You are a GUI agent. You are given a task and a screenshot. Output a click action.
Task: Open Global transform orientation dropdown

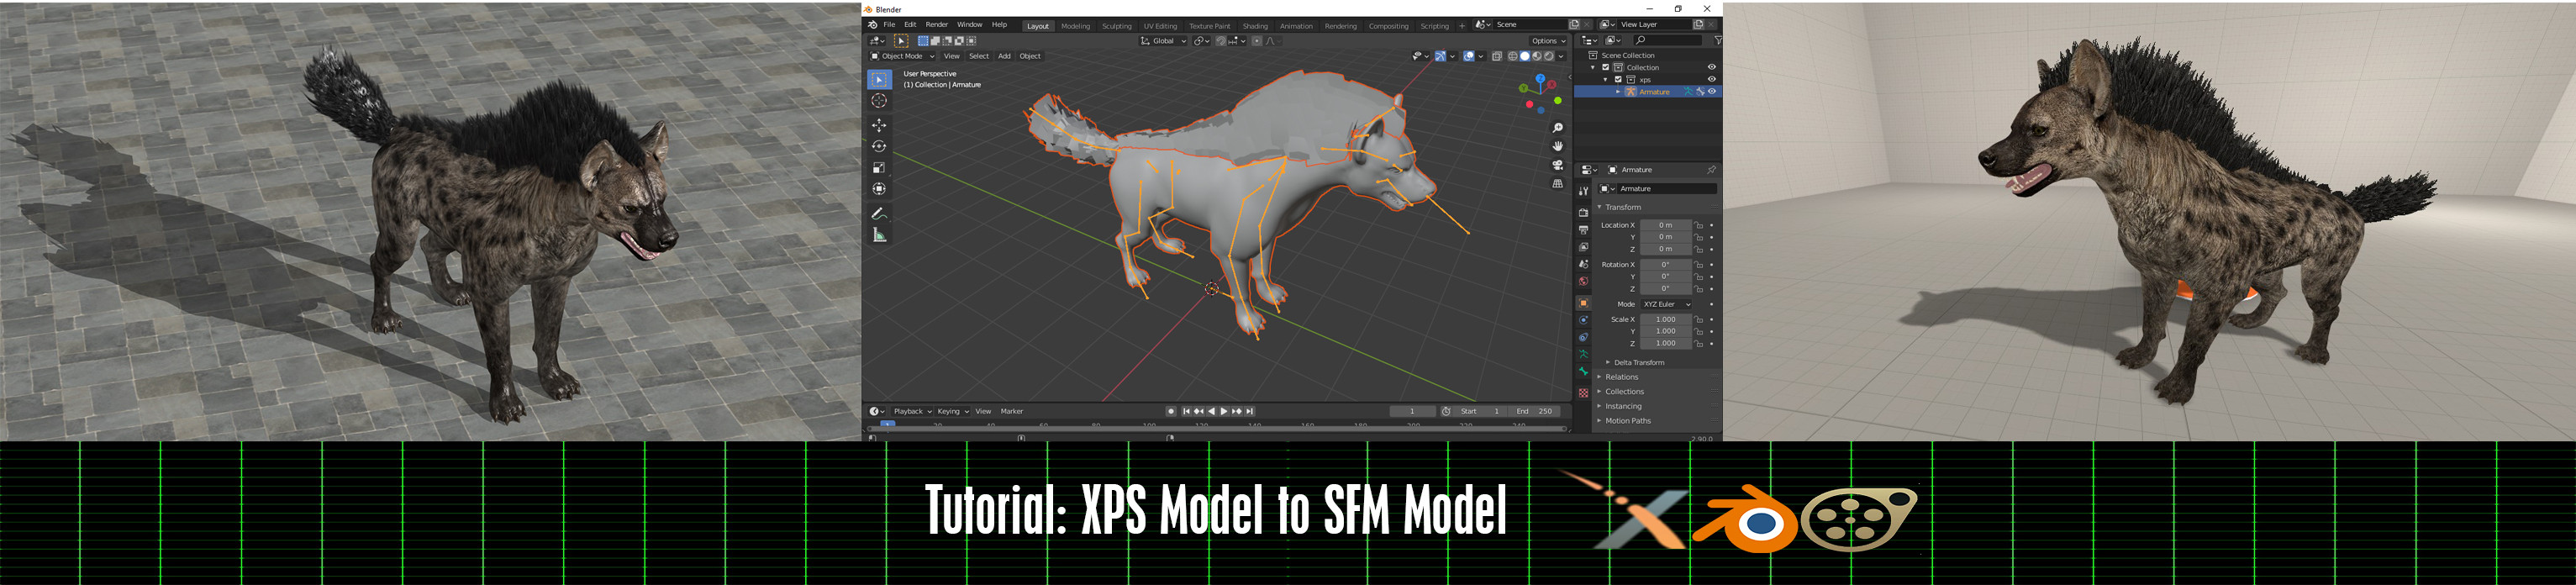(1164, 41)
